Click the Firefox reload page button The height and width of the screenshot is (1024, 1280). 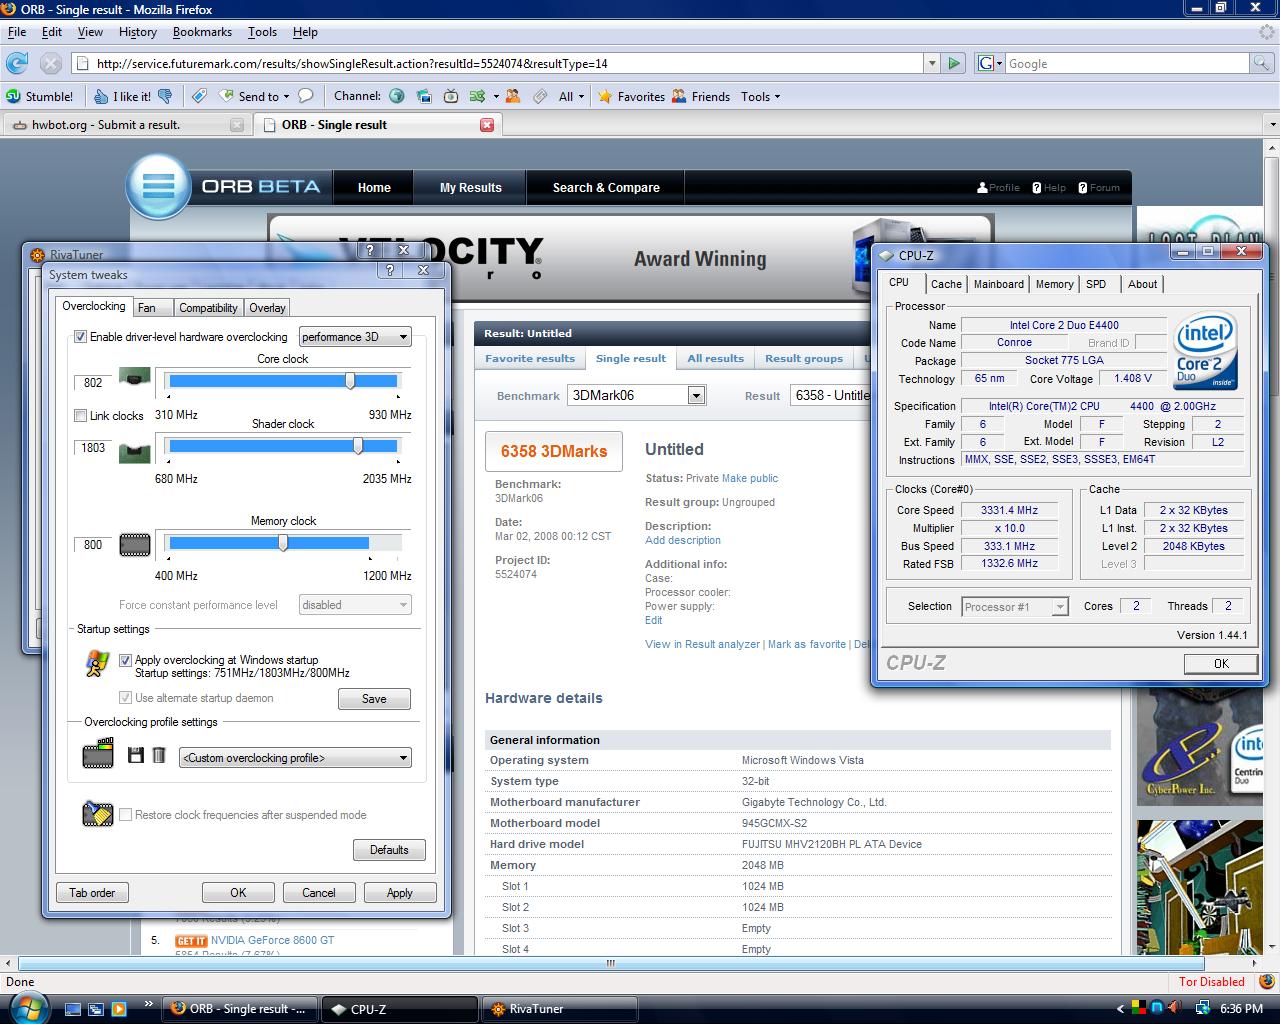point(17,63)
